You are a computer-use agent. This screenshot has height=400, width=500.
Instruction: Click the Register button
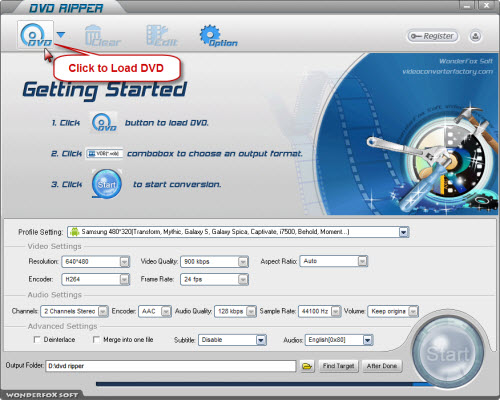pyautogui.click(x=432, y=36)
